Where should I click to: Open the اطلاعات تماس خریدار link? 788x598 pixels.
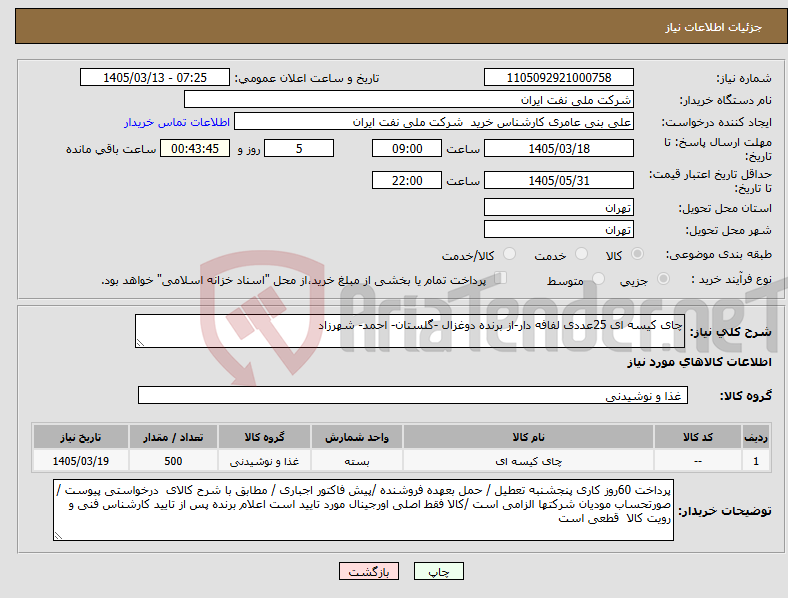coord(177,122)
